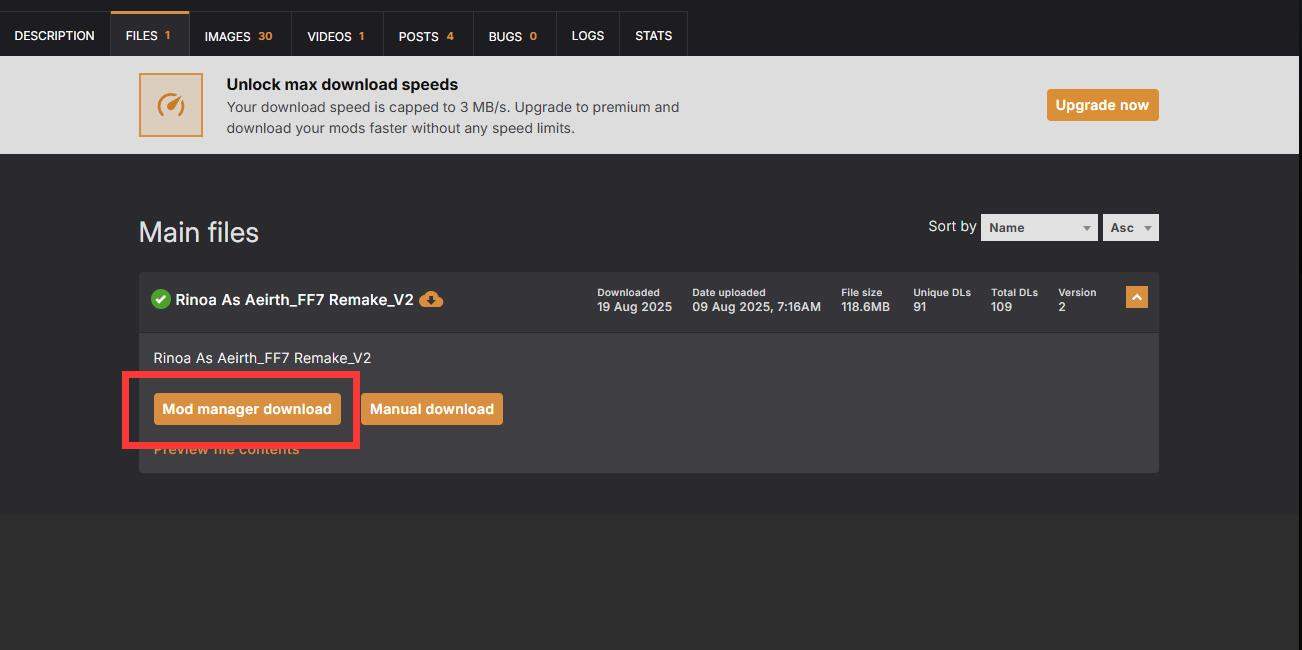Show the Stats tab
Viewport: 1302px width, 650px height.
(x=653, y=36)
